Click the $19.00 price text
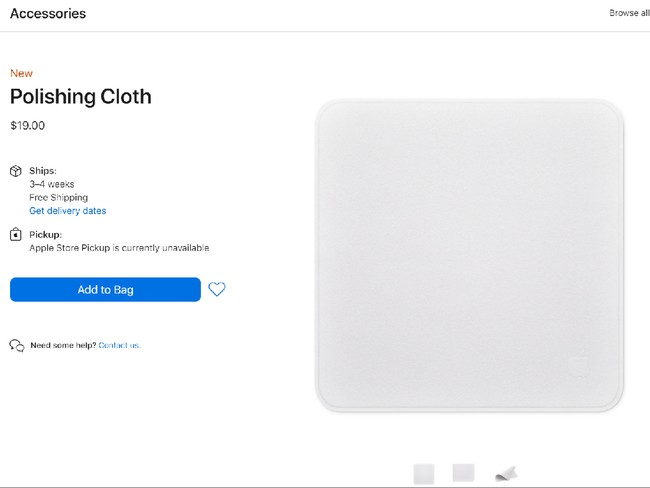The width and height of the screenshot is (650, 488). click(x=27, y=126)
